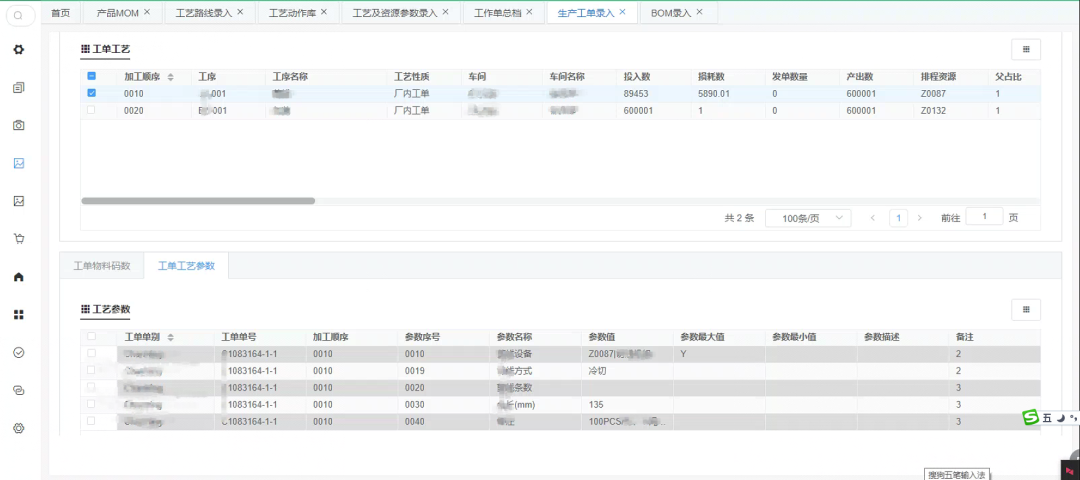Go to next page arrow in pagination
This screenshot has width=1080, height=480.
[x=920, y=218]
